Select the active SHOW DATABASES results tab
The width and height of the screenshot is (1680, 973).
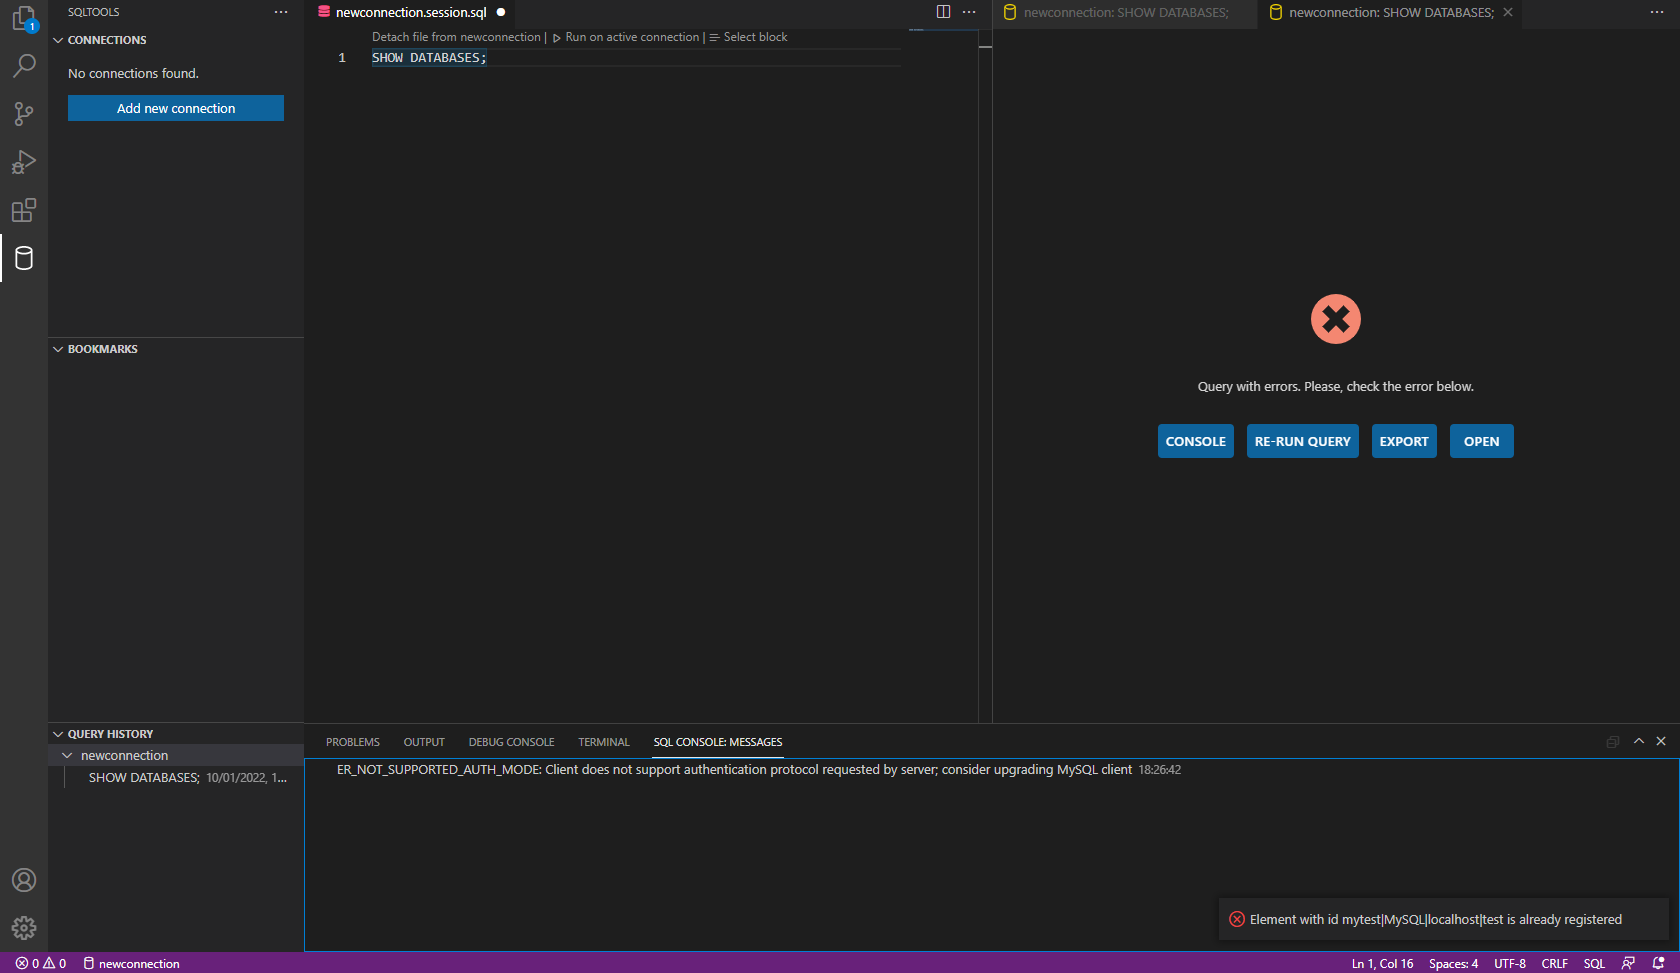pos(1391,12)
